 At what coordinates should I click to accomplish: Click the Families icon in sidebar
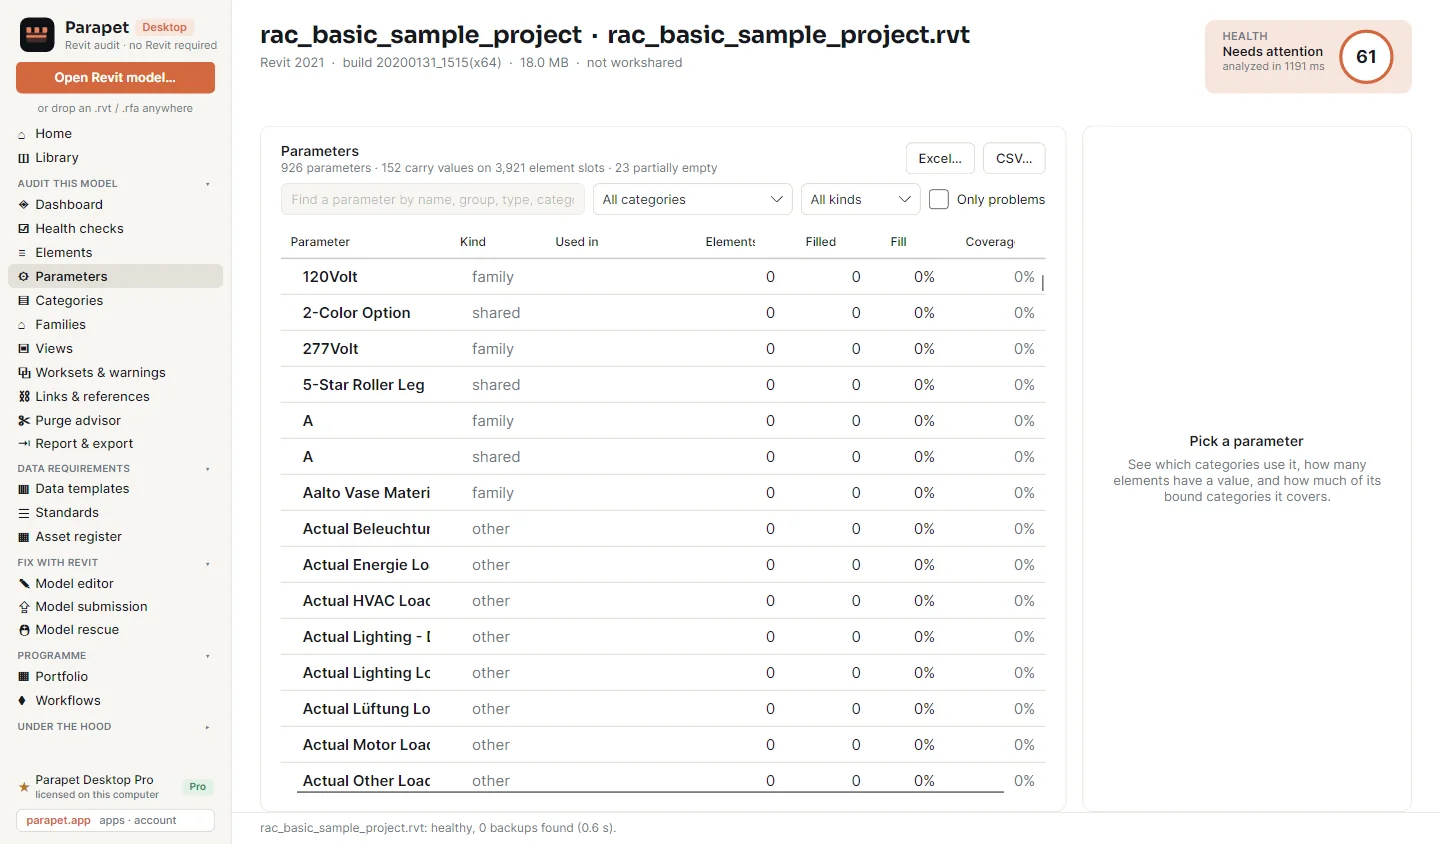point(23,325)
